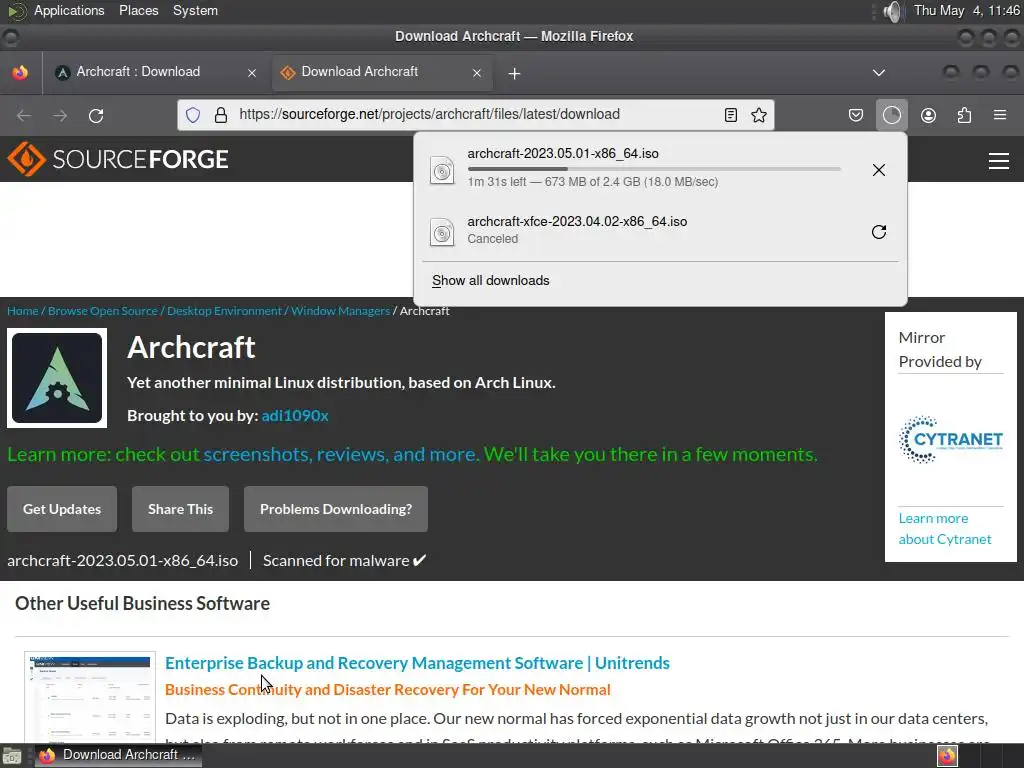Click the Problems Downloading? button
The height and width of the screenshot is (768, 1024).
click(x=336, y=509)
